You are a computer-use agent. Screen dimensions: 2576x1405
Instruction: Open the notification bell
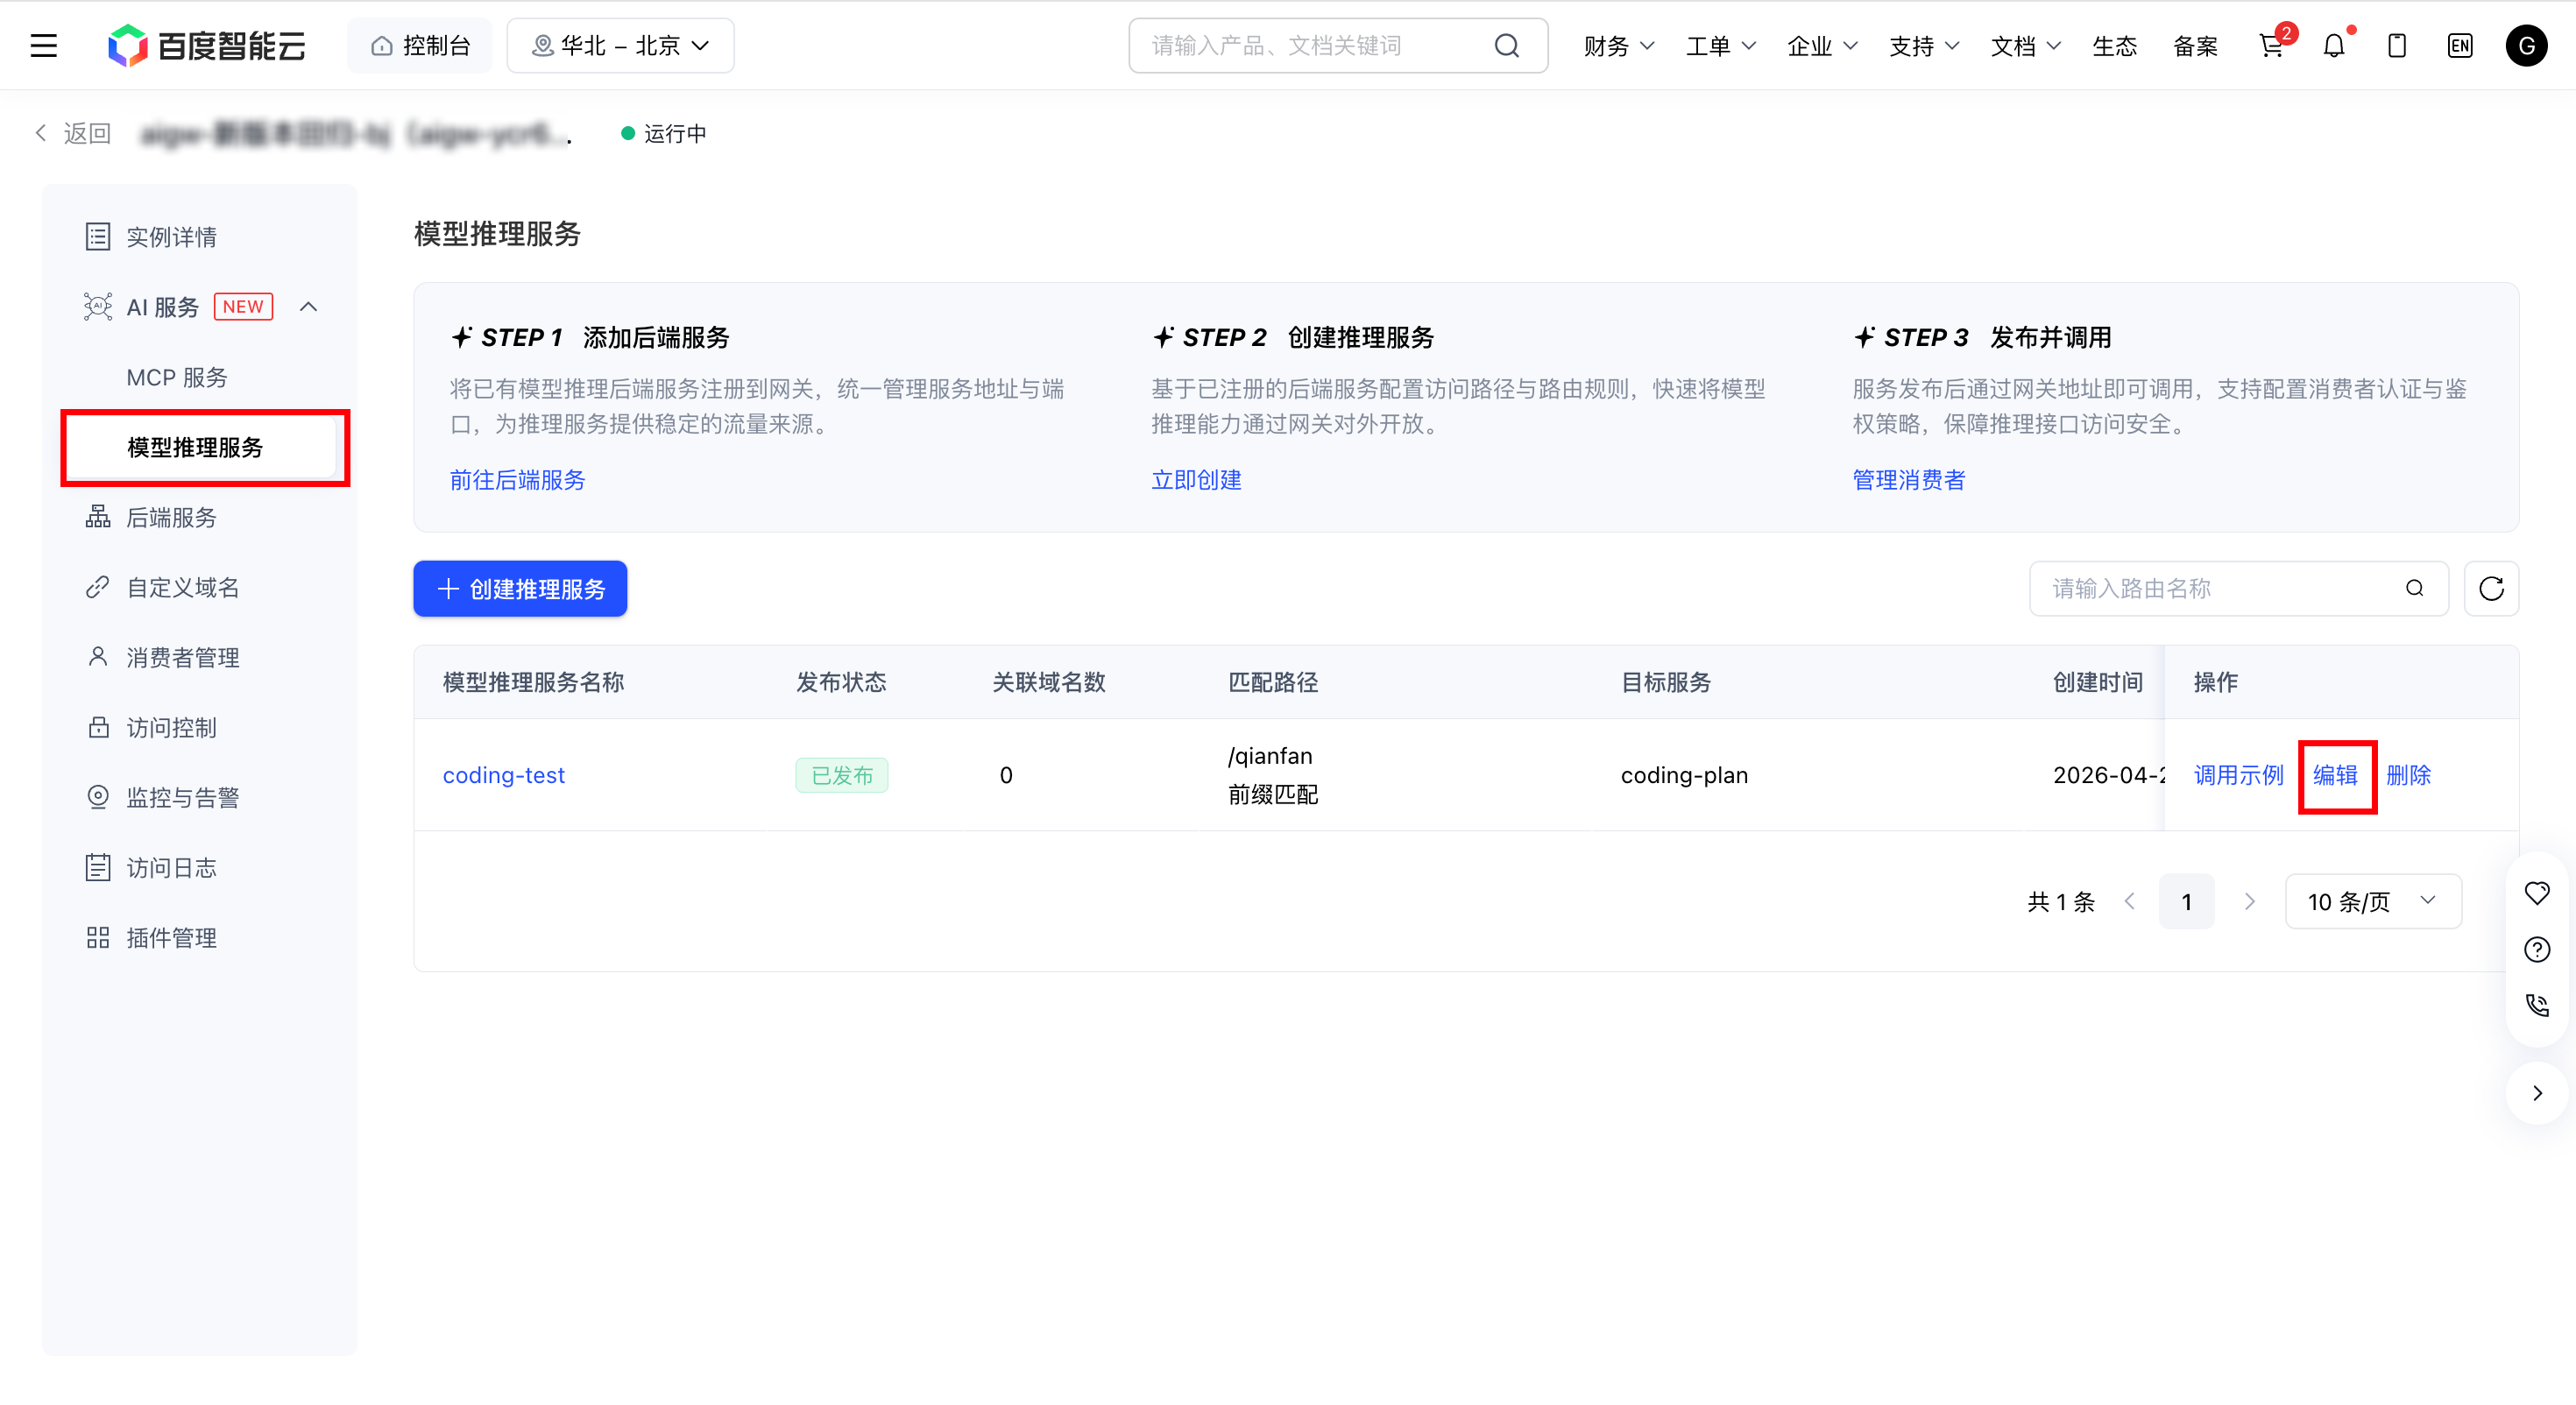pyautogui.click(x=2335, y=45)
